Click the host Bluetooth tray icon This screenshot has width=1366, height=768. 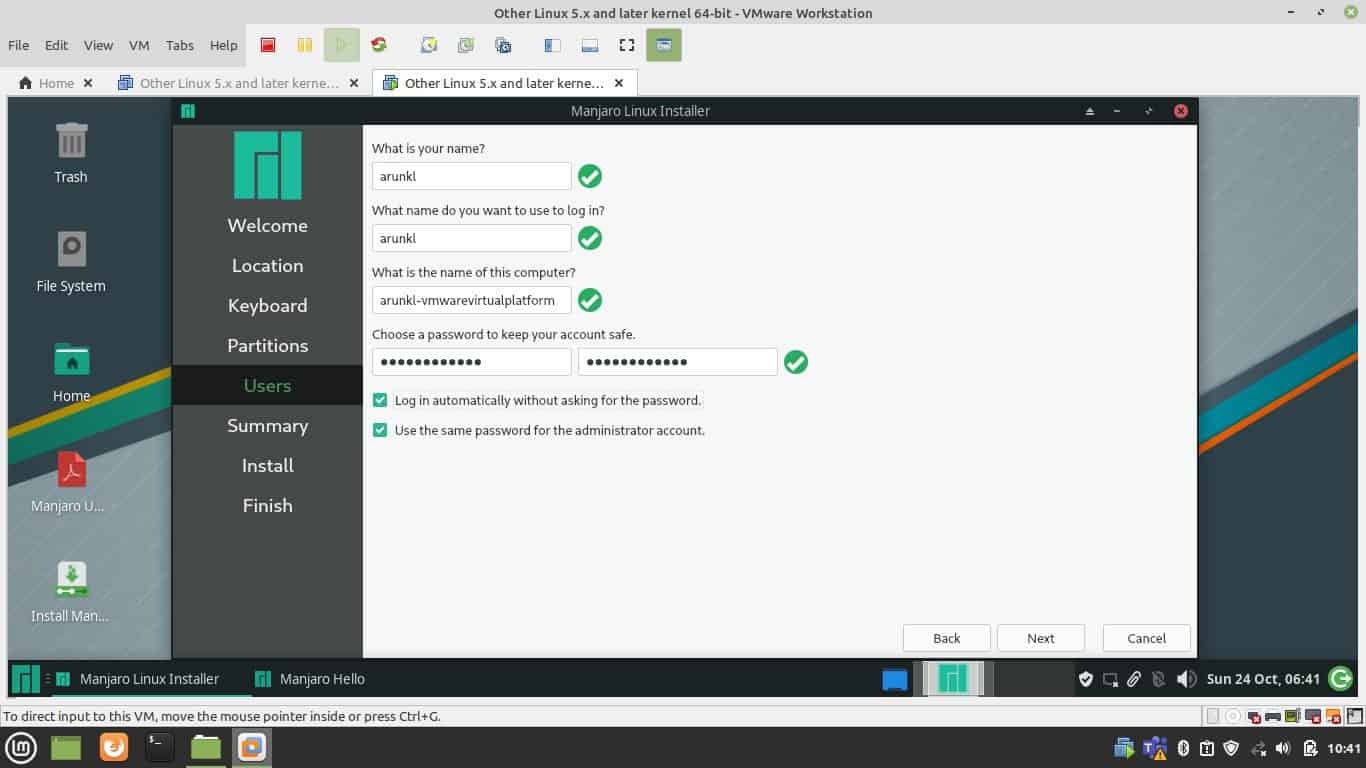click(1182, 748)
